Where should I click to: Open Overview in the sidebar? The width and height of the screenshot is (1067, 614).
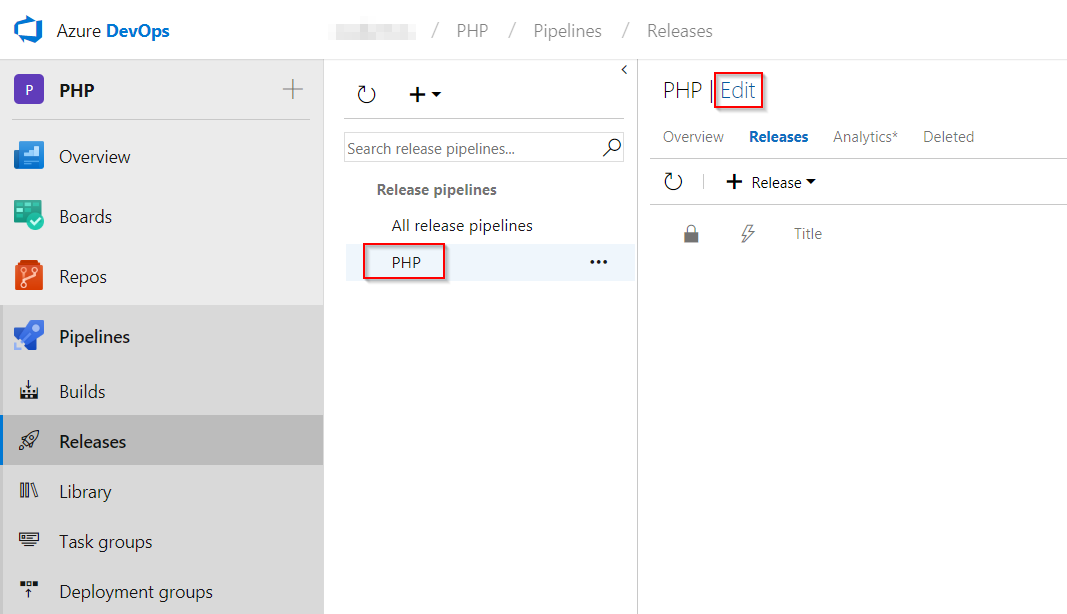95,157
